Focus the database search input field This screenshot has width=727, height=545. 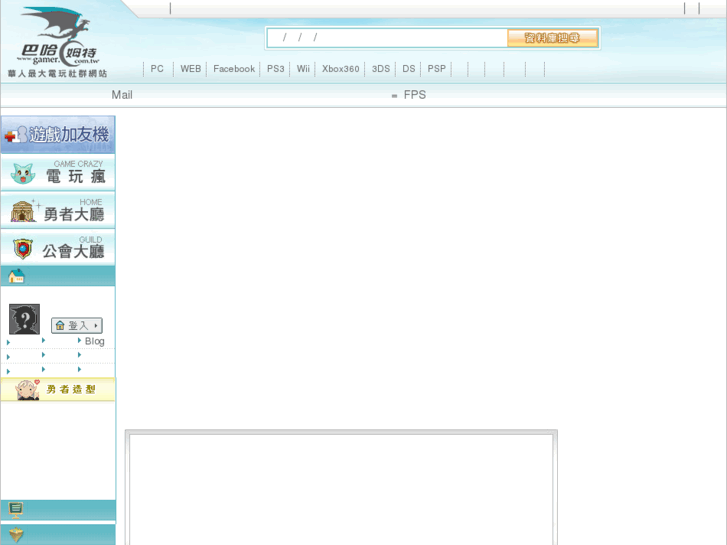point(388,38)
